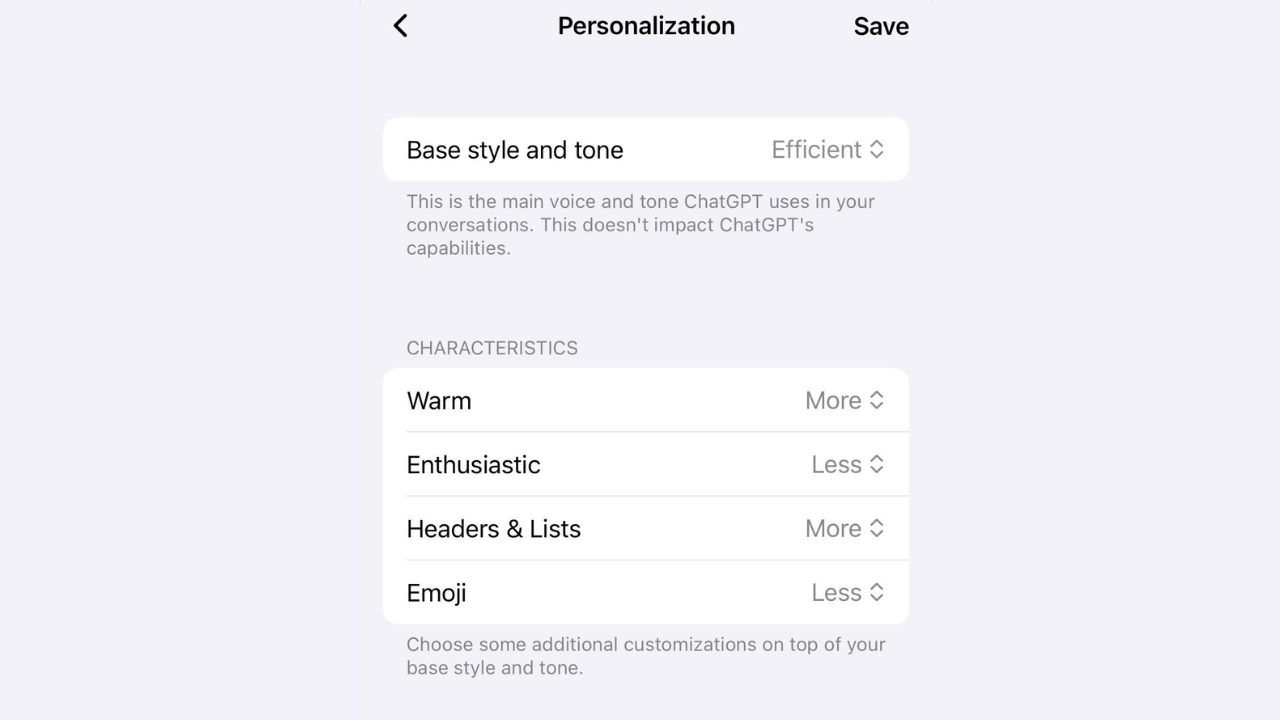
Task: Click the chevron beside Headers & Lists
Action: pyautogui.click(x=876, y=528)
